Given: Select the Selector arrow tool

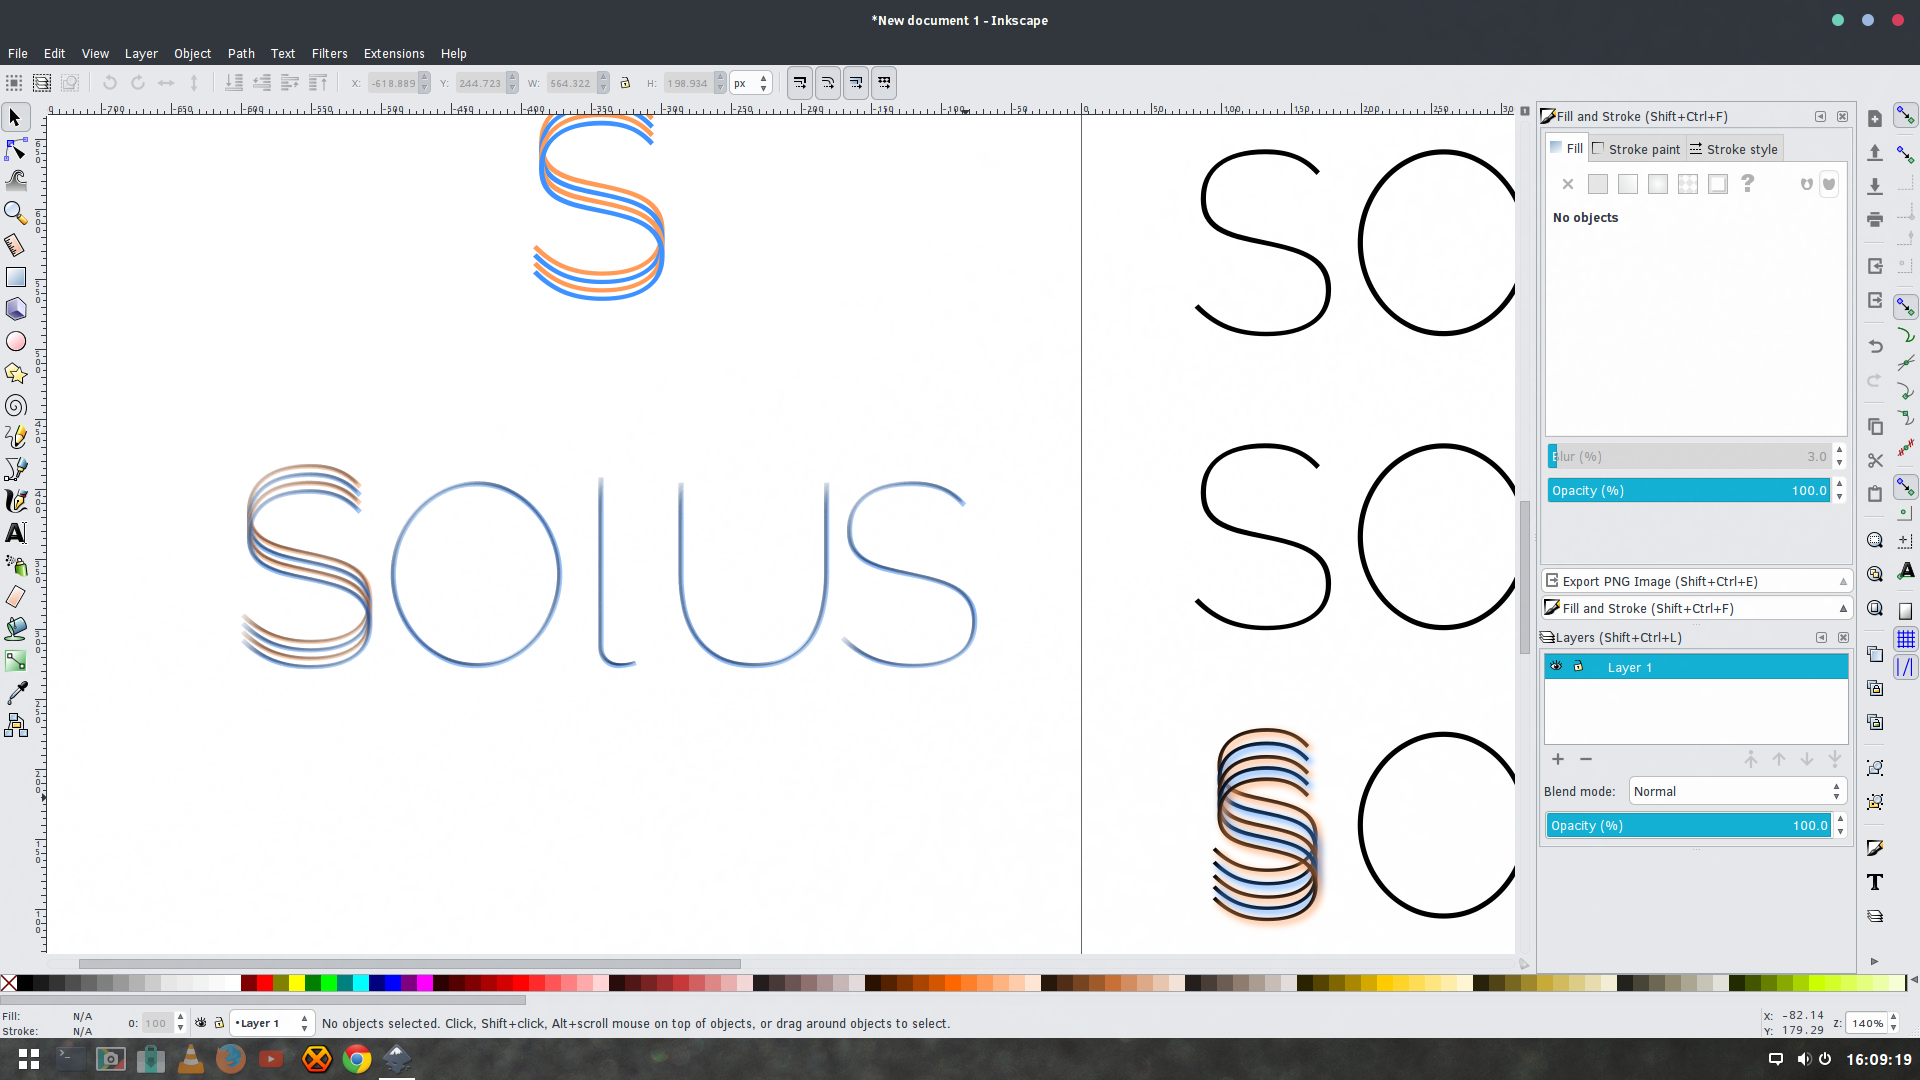Looking at the screenshot, I should [15, 118].
